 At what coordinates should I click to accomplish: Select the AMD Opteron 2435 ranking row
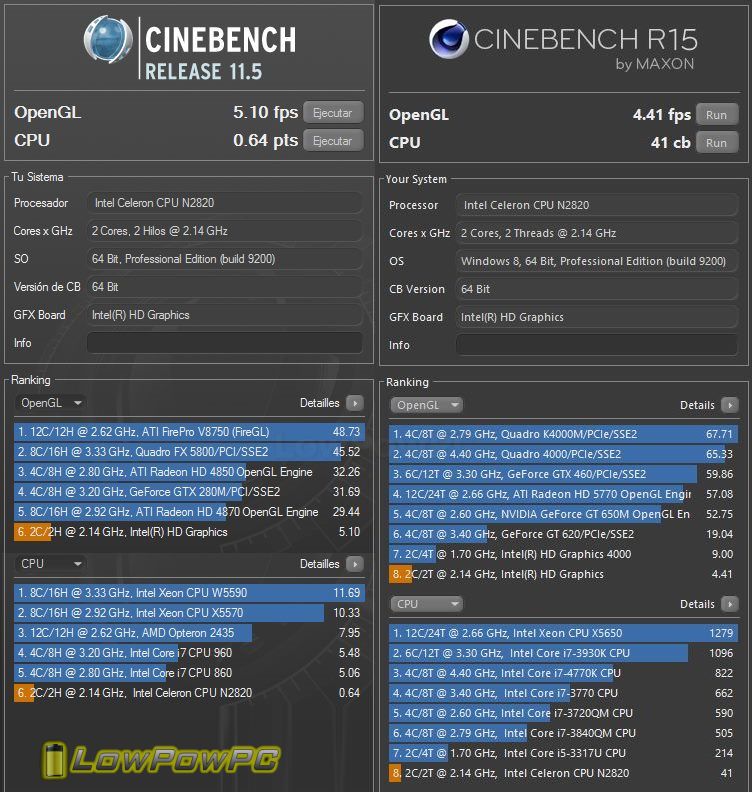click(189, 633)
